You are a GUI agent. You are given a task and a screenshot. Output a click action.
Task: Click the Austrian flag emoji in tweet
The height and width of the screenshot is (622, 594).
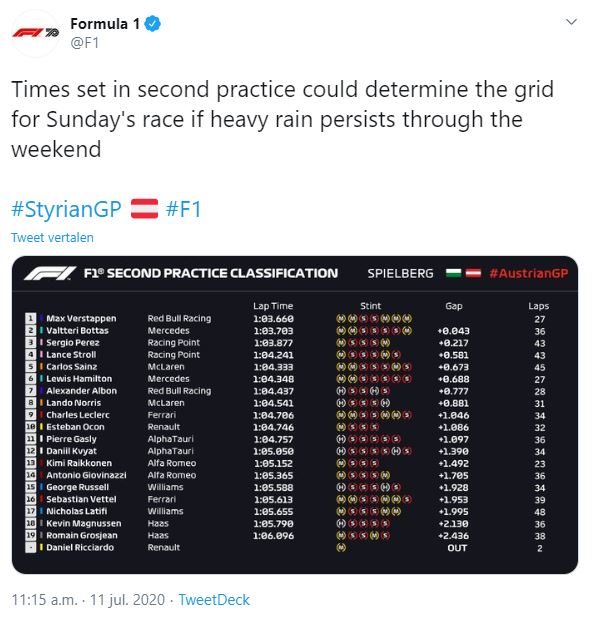(144, 209)
